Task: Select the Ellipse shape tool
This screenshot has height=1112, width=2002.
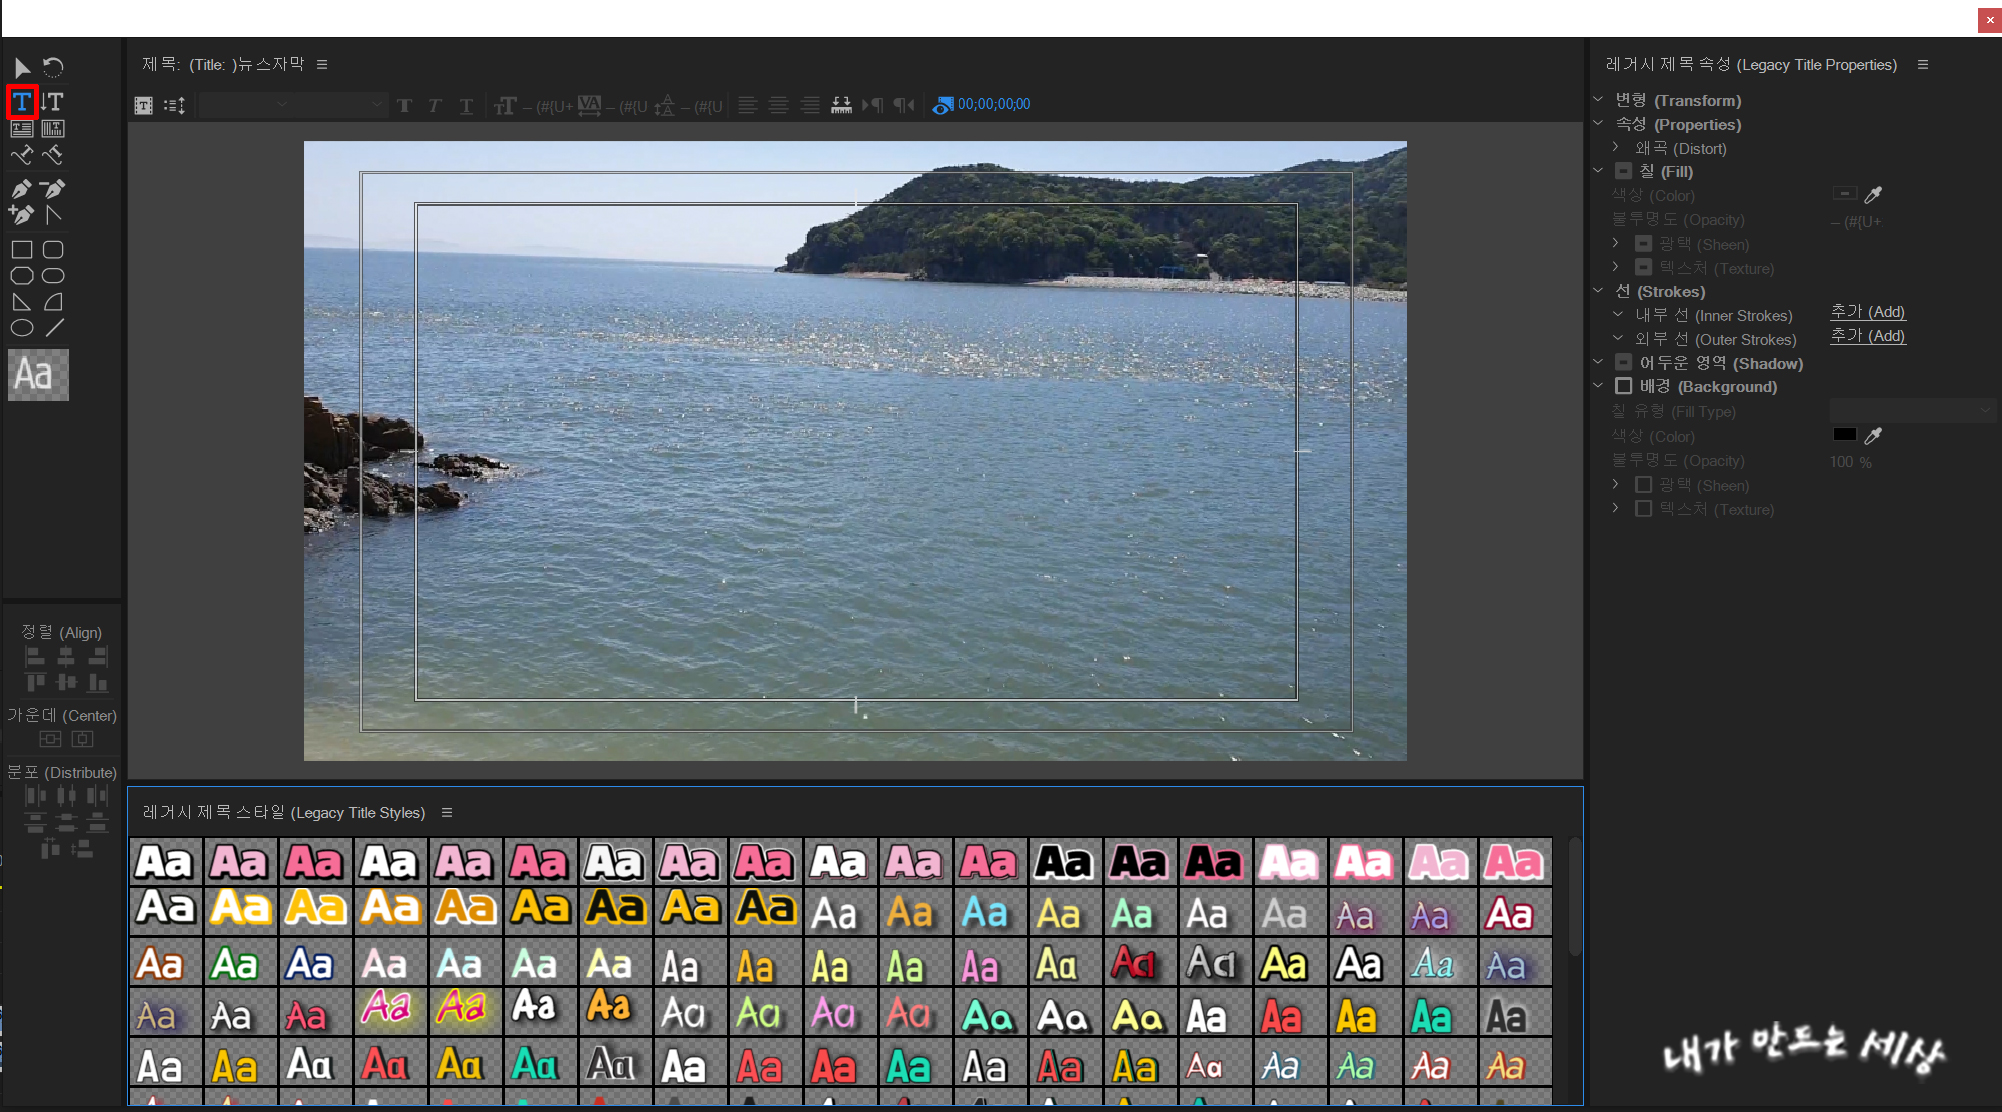Action: pyautogui.click(x=22, y=328)
